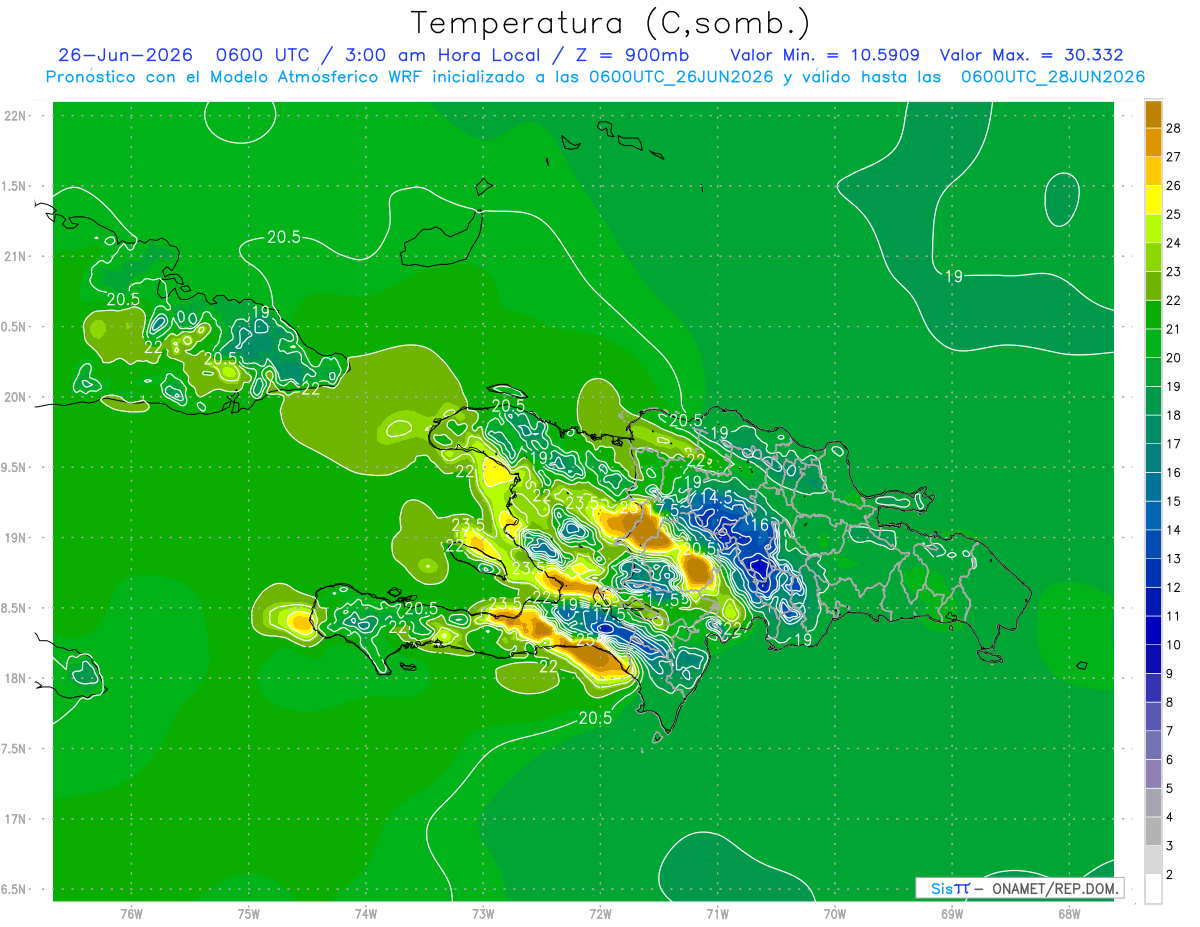This screenshot has width=1200, height=927.
Task: Click the 'Valor Min. = 10.5909' readout
Action: (825, 55)
